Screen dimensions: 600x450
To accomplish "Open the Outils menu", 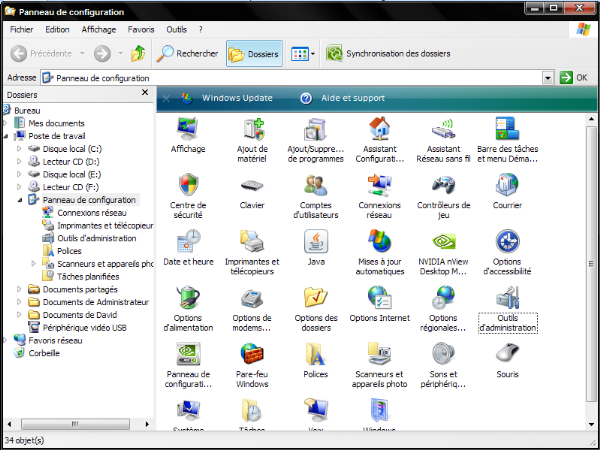I will pos(176,29).
